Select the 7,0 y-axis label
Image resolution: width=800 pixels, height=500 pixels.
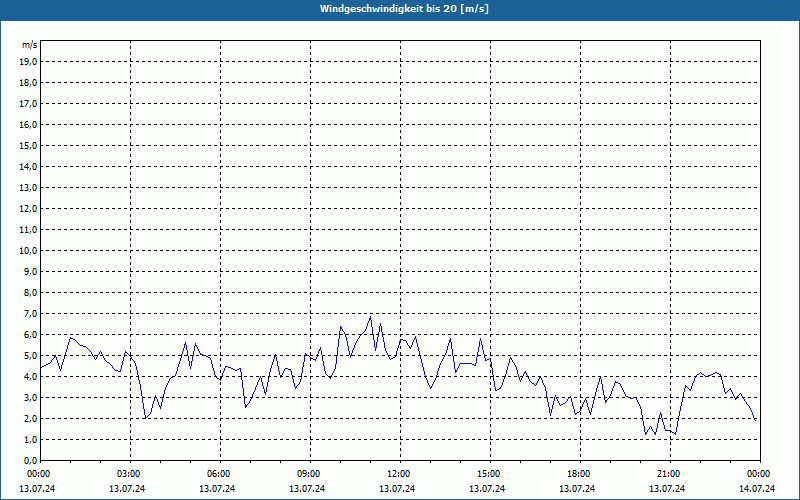pyautogui.click(x=30, y=313)
